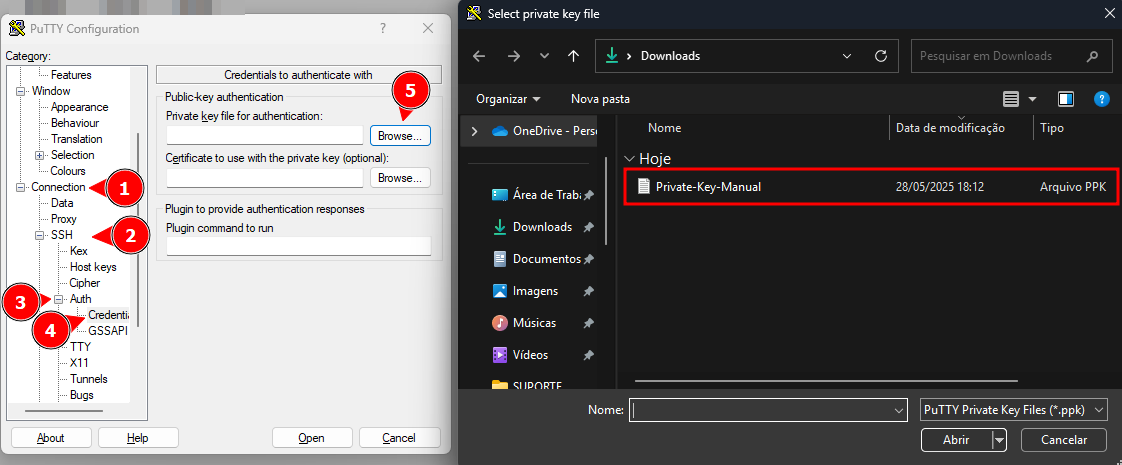Click Downloads in the address bar

click(x=670, y=56)
